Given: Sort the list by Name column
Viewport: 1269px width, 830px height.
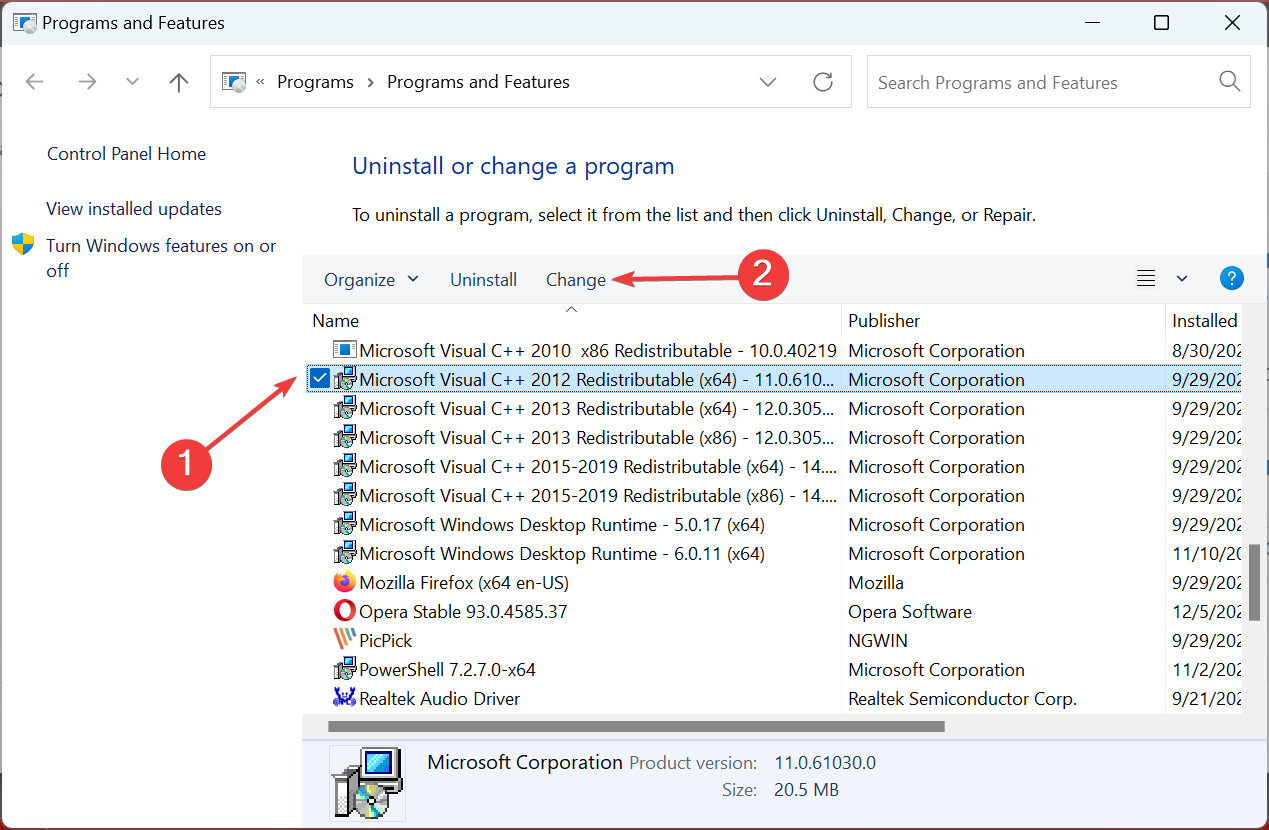Looking at the screenshot, I should click(572, 320).
